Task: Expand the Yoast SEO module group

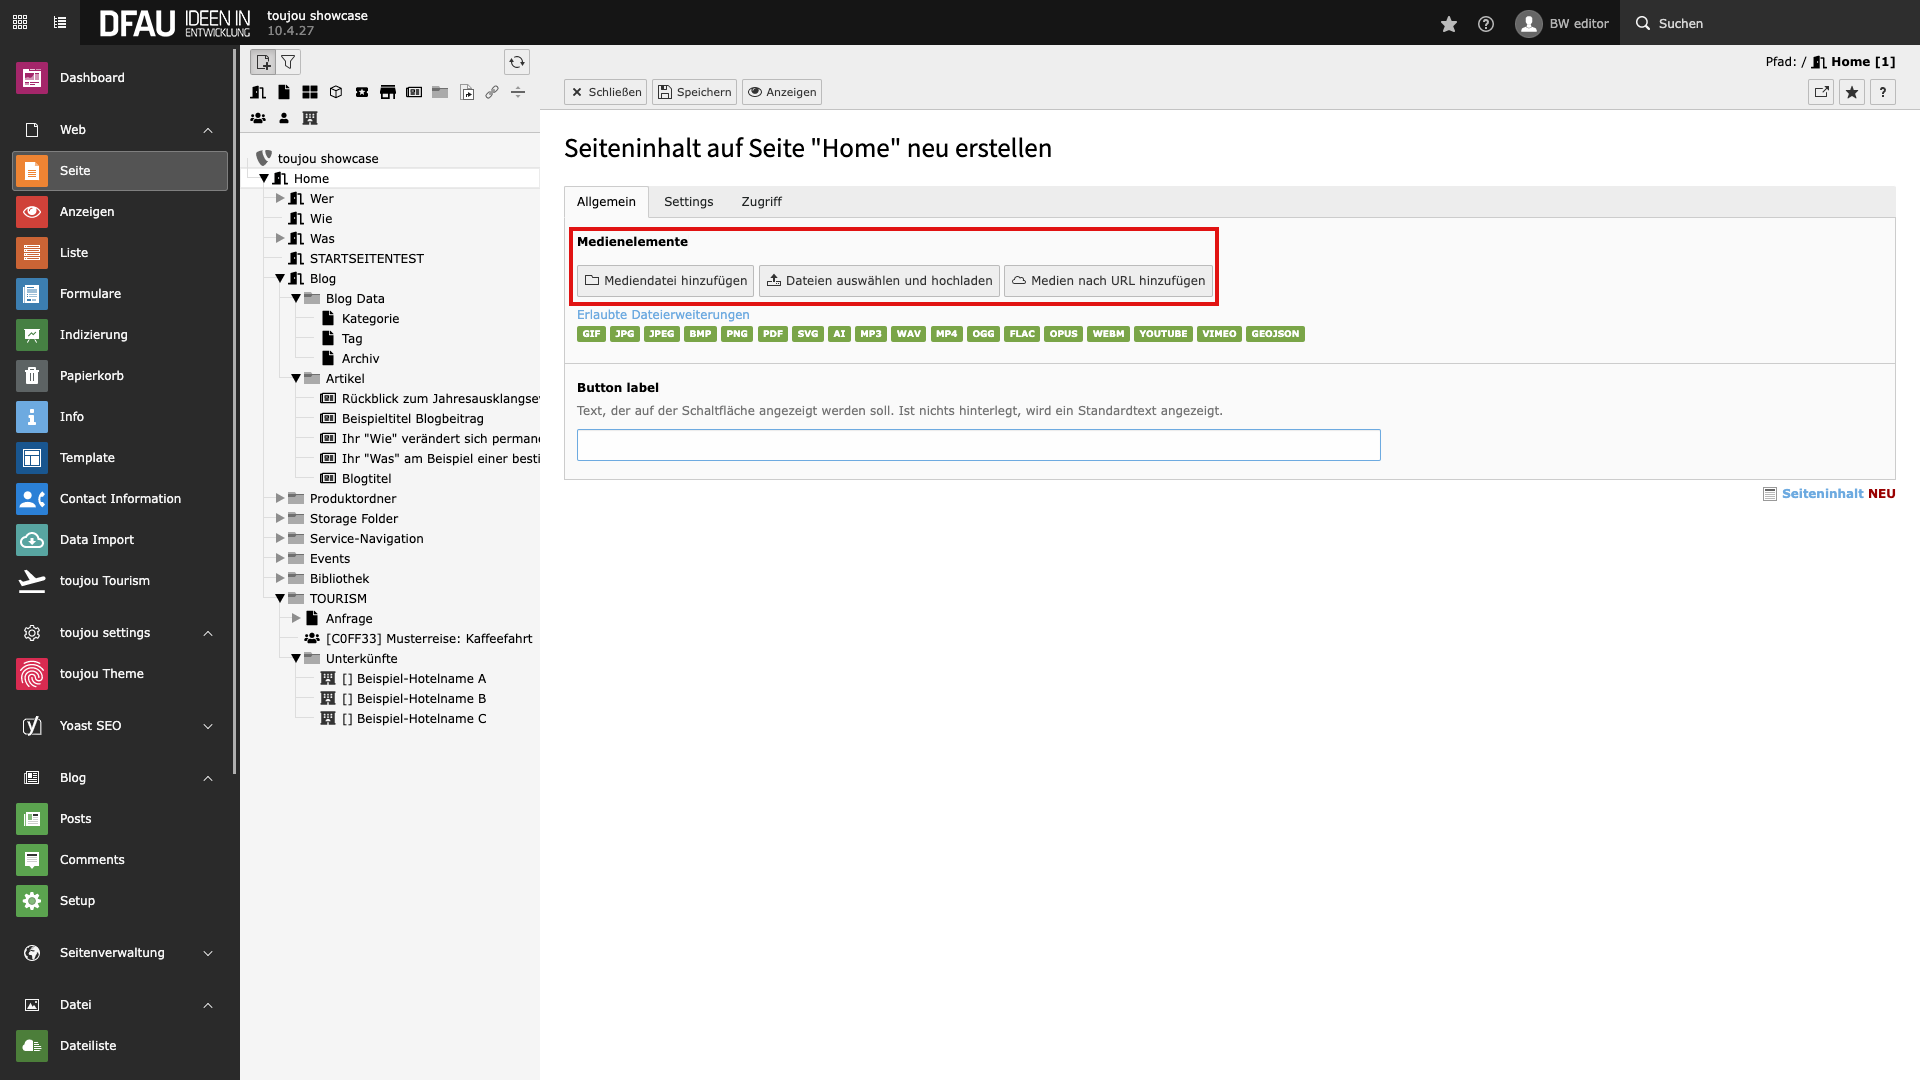Action: 208,726
